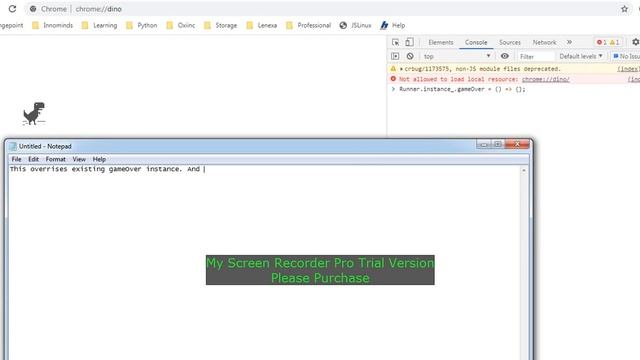Open DevTools settings gear
The image size is (640, 360).
636,42
